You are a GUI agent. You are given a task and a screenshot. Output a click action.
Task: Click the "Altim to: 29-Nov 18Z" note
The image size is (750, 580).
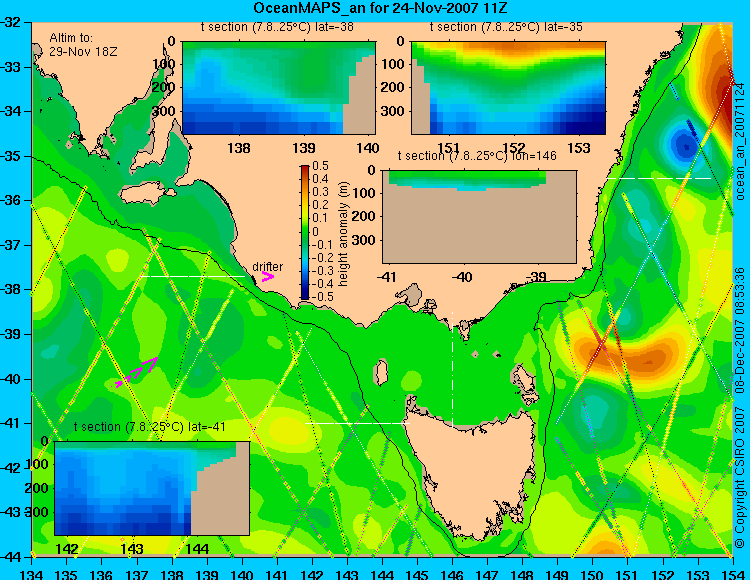(x=83, y=44)
